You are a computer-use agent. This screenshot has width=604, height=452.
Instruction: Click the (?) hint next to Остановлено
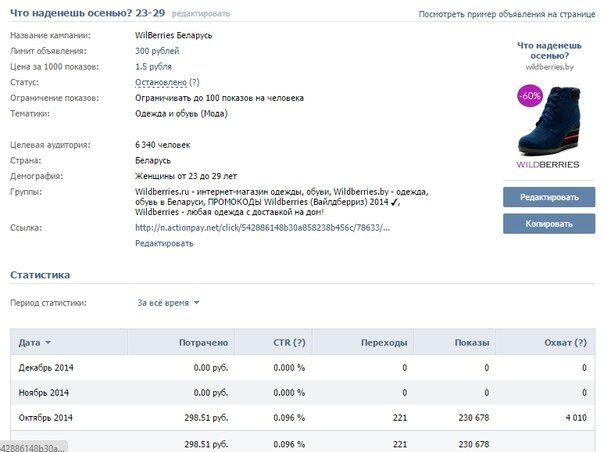[194, 82]
